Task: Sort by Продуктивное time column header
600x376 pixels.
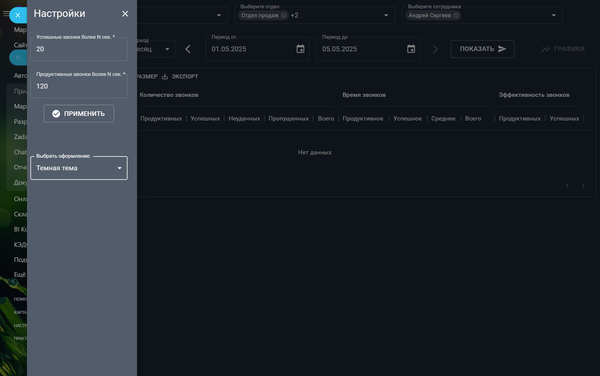Action: (x=363, y=119)
